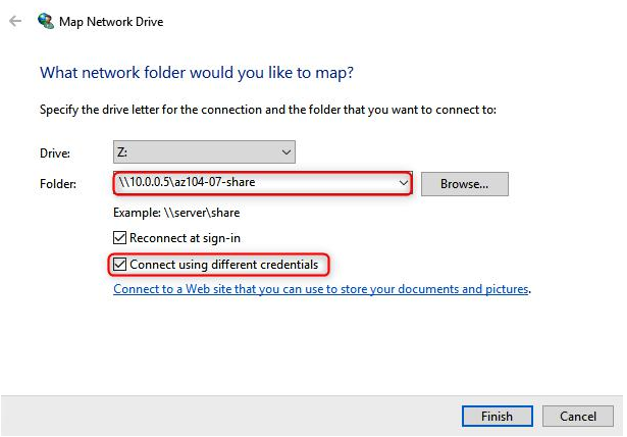Open the 'Connect to a Web site' link
The width and height of the screenshot is (627, 437).
point(321,289)
